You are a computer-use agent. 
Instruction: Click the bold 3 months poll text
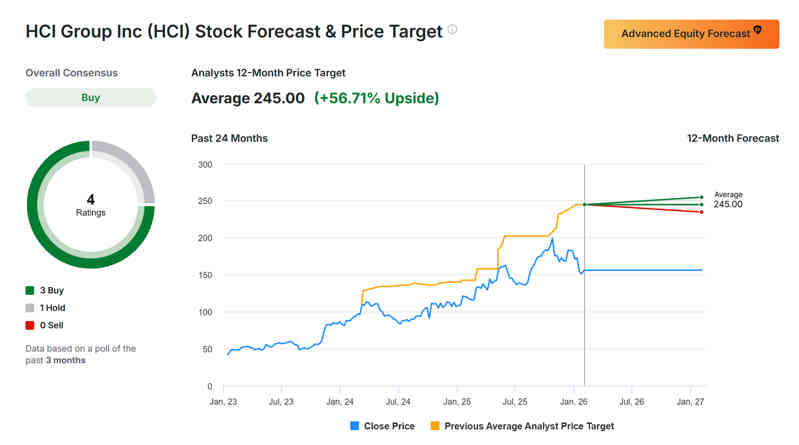point(65,360)
